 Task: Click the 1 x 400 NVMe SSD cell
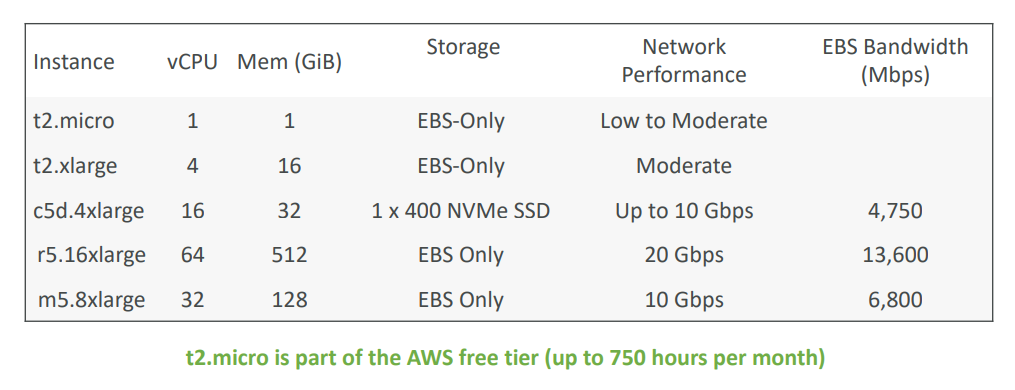click(x=461, y=211)
